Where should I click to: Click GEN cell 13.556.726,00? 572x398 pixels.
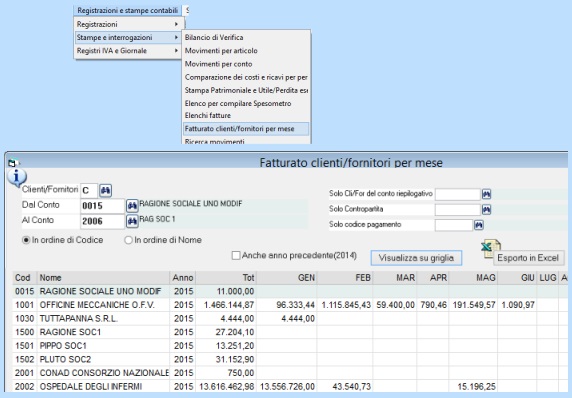click(287, 386)
